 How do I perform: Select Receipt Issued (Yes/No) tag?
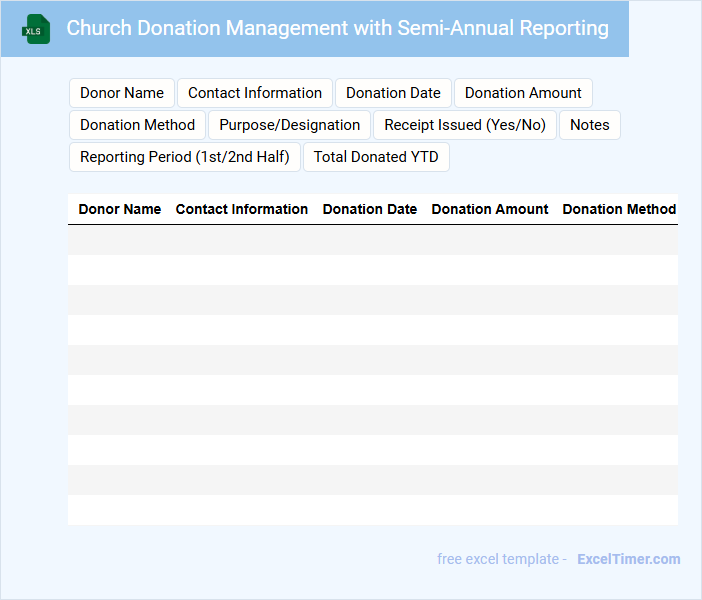(x=465, y=125)
